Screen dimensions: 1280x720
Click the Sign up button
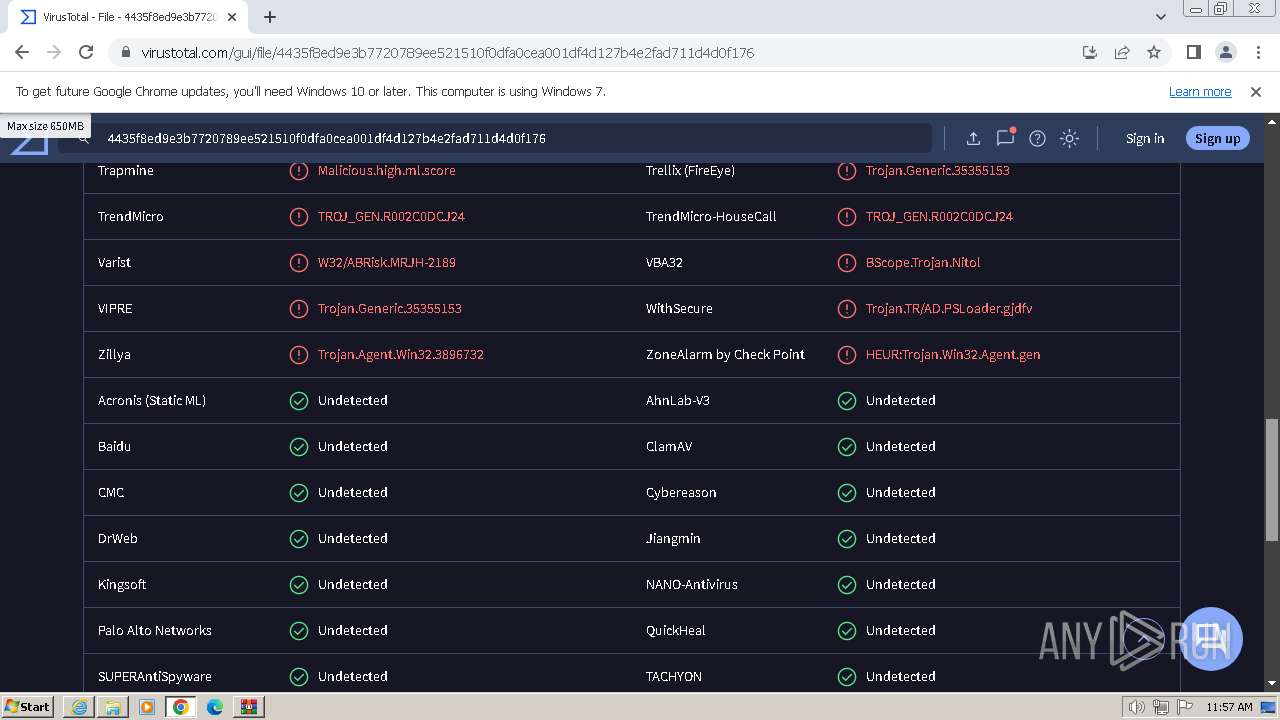(1217, 139)
